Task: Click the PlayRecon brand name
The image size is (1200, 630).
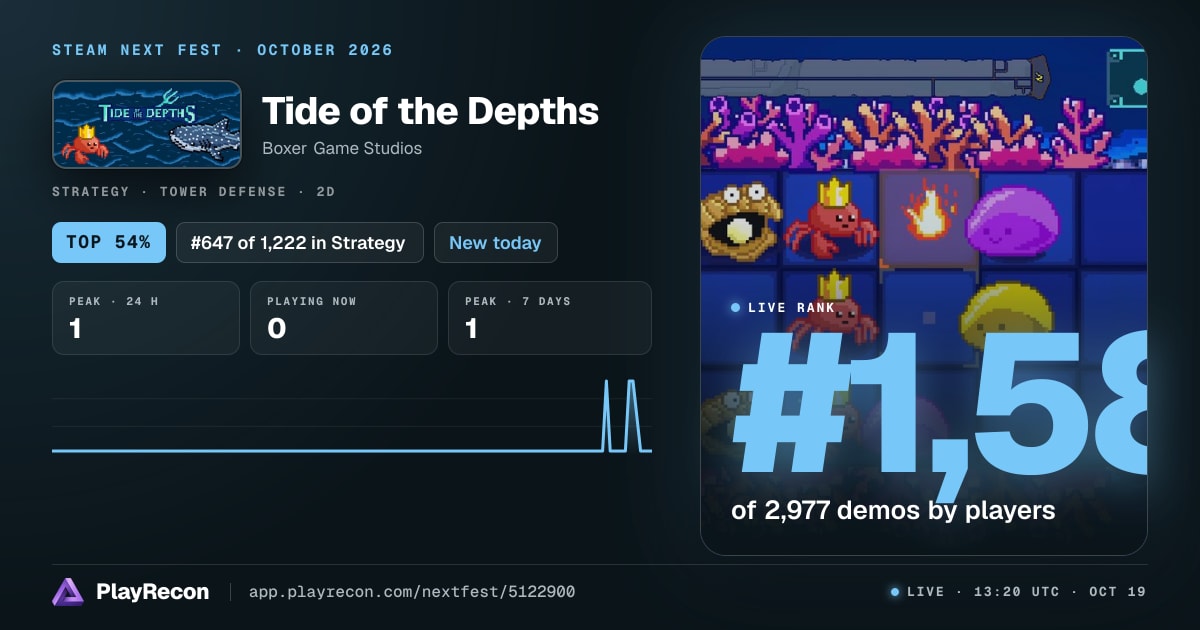Action: (x=153, y=592)
